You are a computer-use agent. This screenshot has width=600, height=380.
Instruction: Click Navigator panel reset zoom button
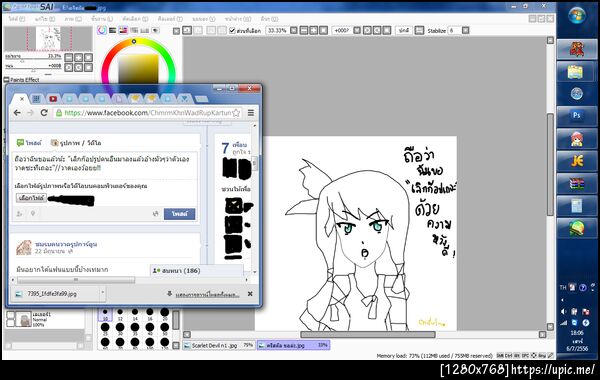(x=88, y=57)
